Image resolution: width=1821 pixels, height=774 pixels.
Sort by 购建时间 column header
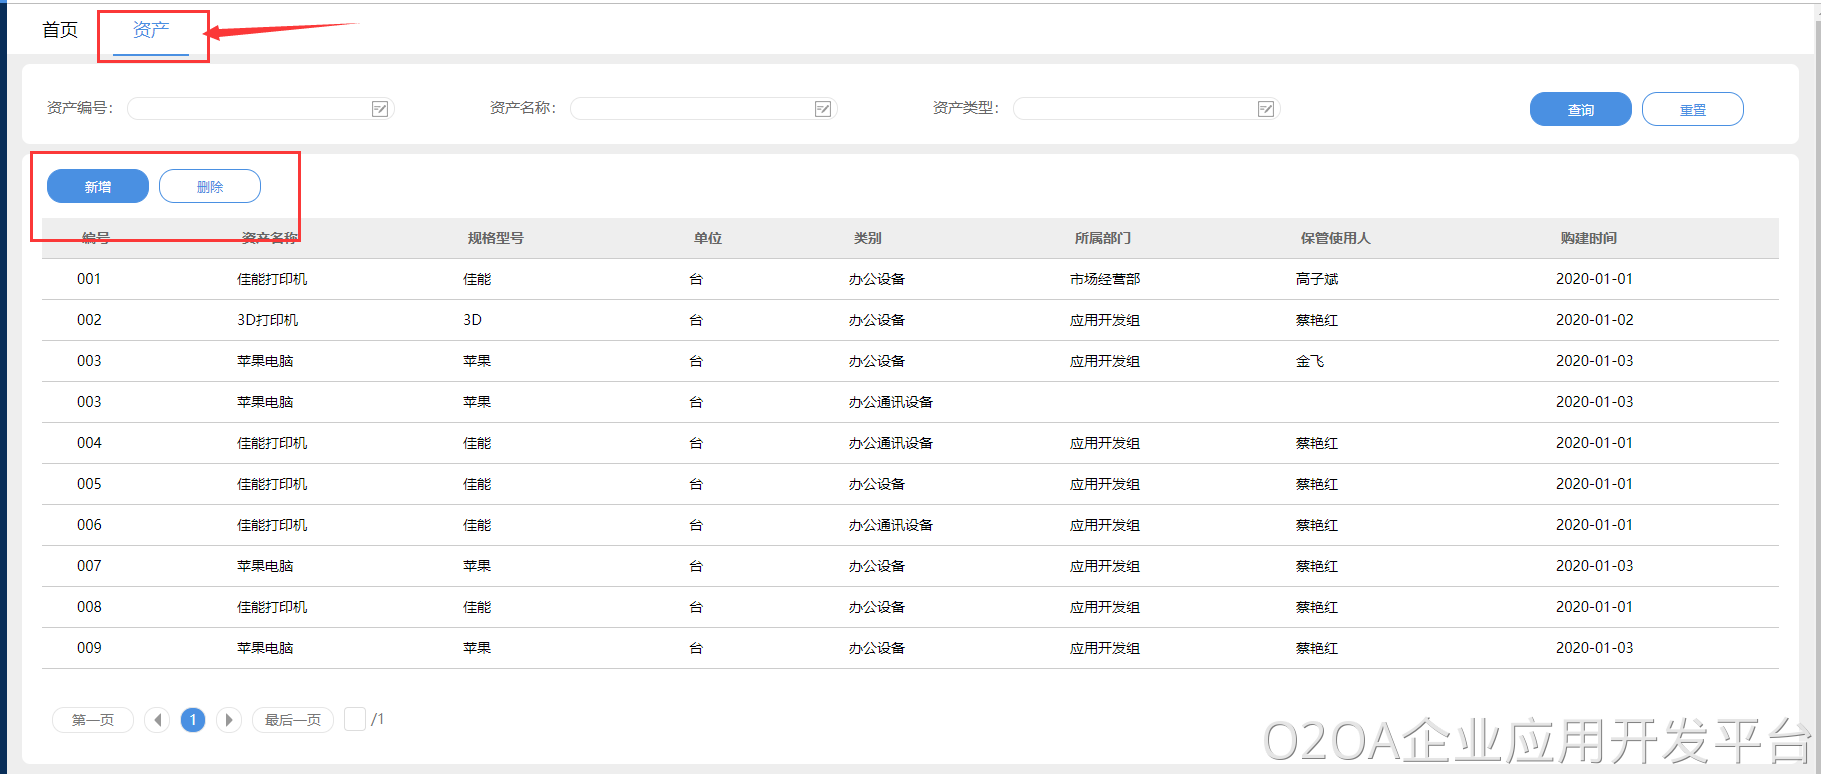click(x=1588, y=238)
